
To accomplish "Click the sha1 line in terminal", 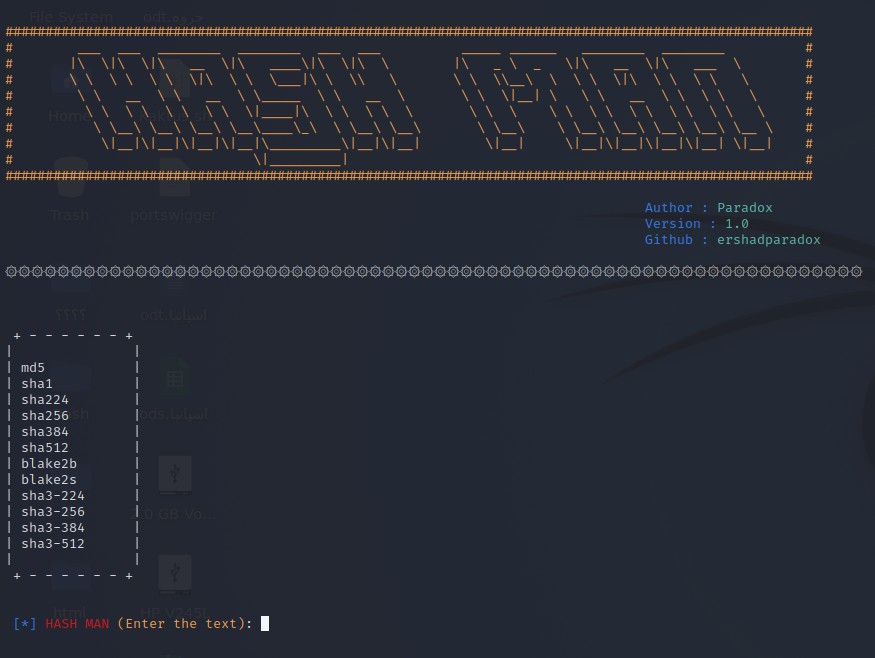I will 37,384.
